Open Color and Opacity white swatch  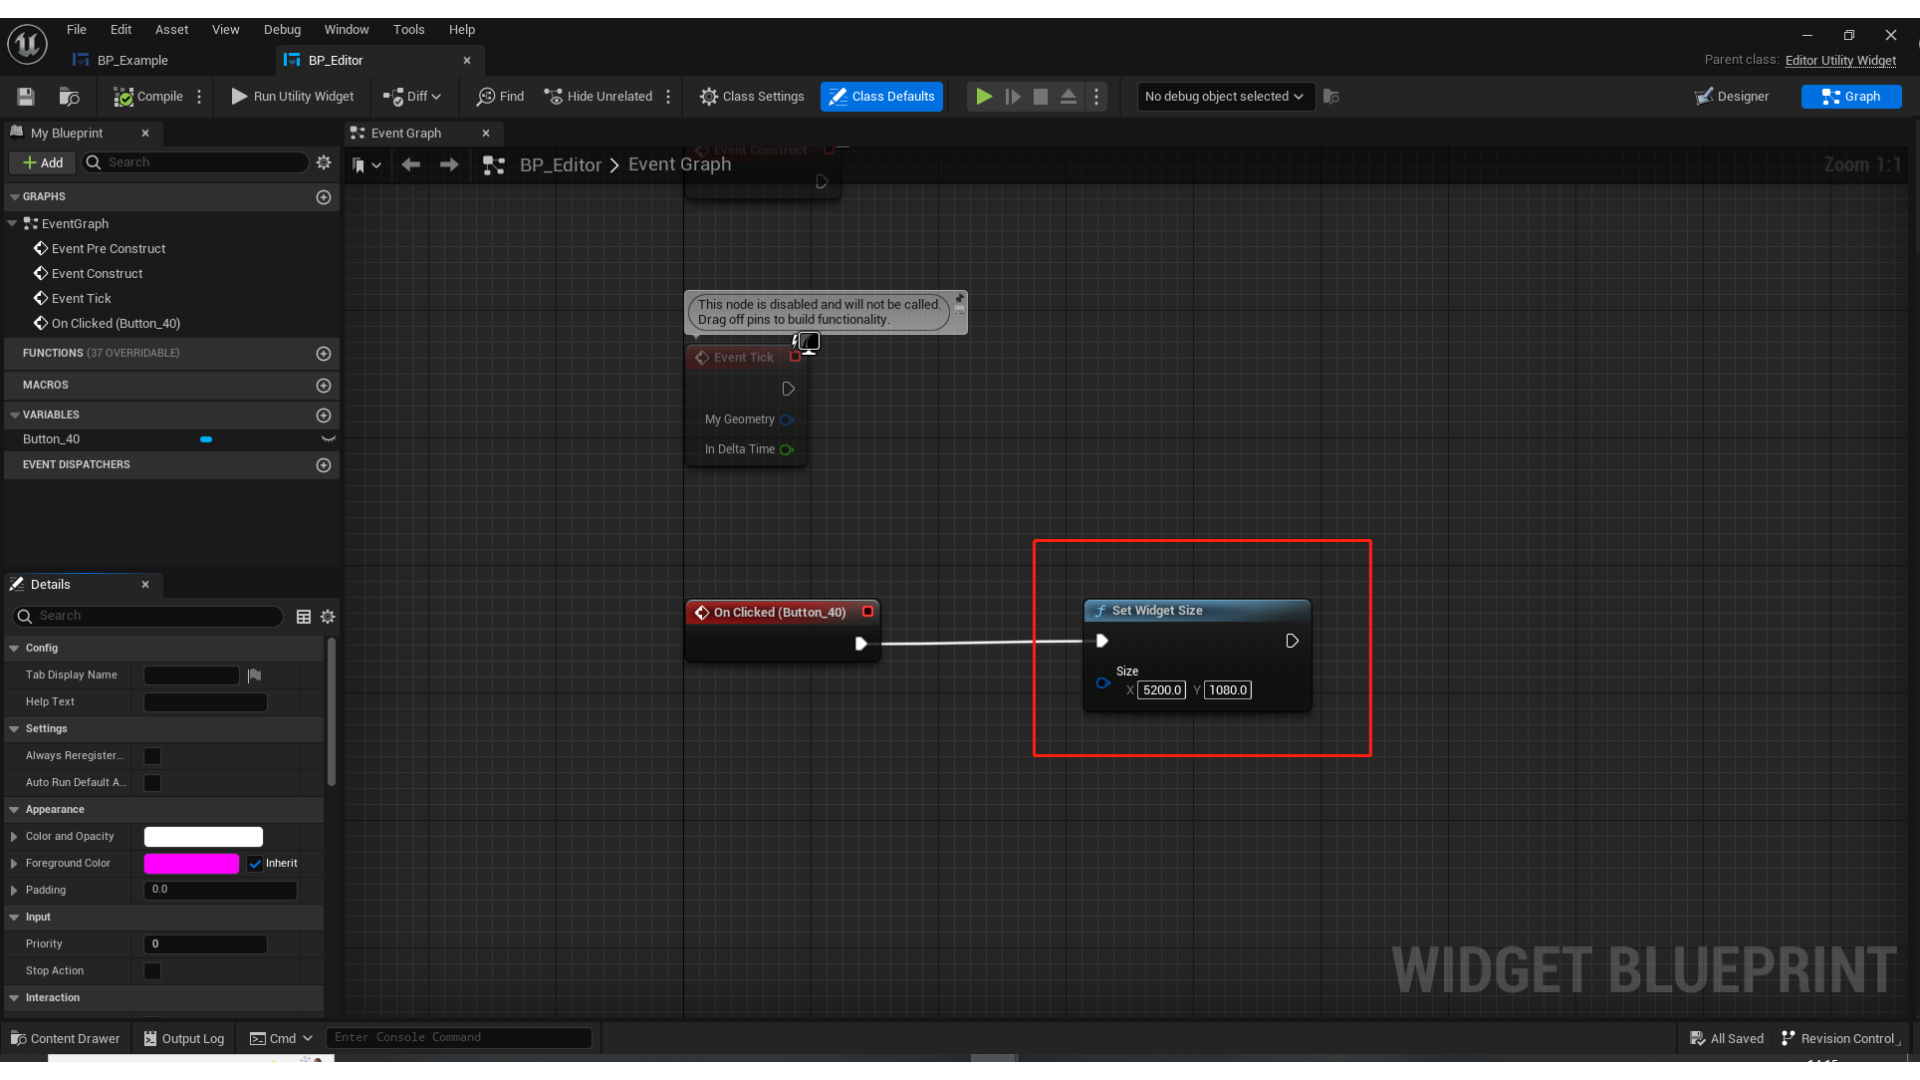point(203,837)
